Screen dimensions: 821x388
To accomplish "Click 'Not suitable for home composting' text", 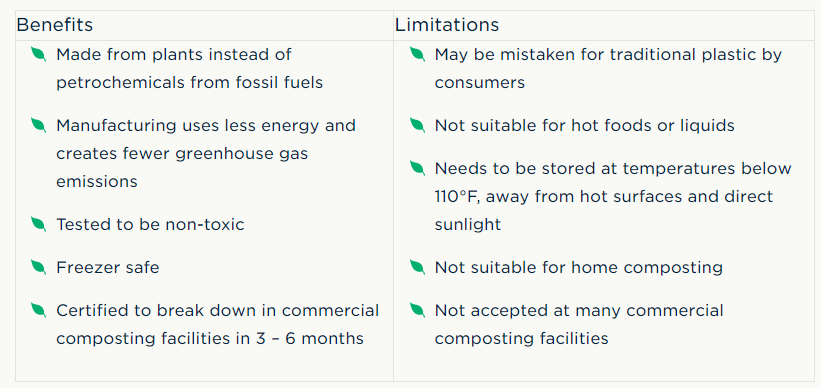I will [579, 268].
